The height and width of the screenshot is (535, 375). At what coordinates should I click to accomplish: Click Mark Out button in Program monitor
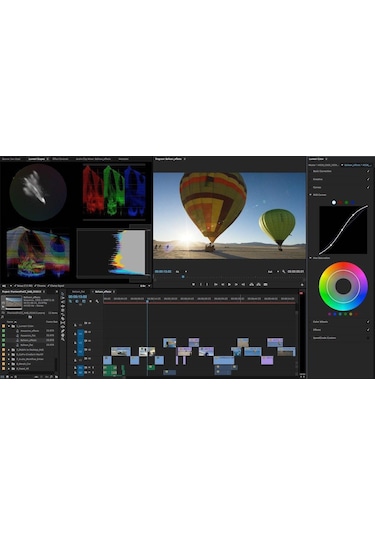207,284
